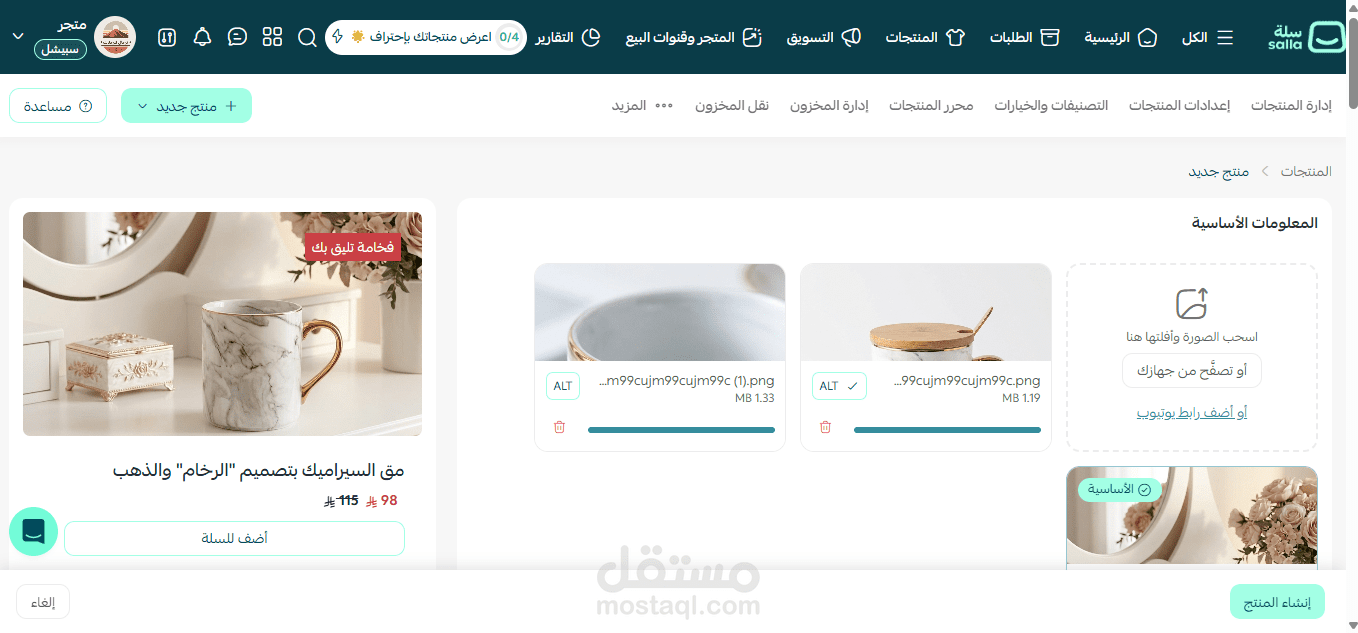
Task: Open the search magnifier icon
Action: point(307,38)
